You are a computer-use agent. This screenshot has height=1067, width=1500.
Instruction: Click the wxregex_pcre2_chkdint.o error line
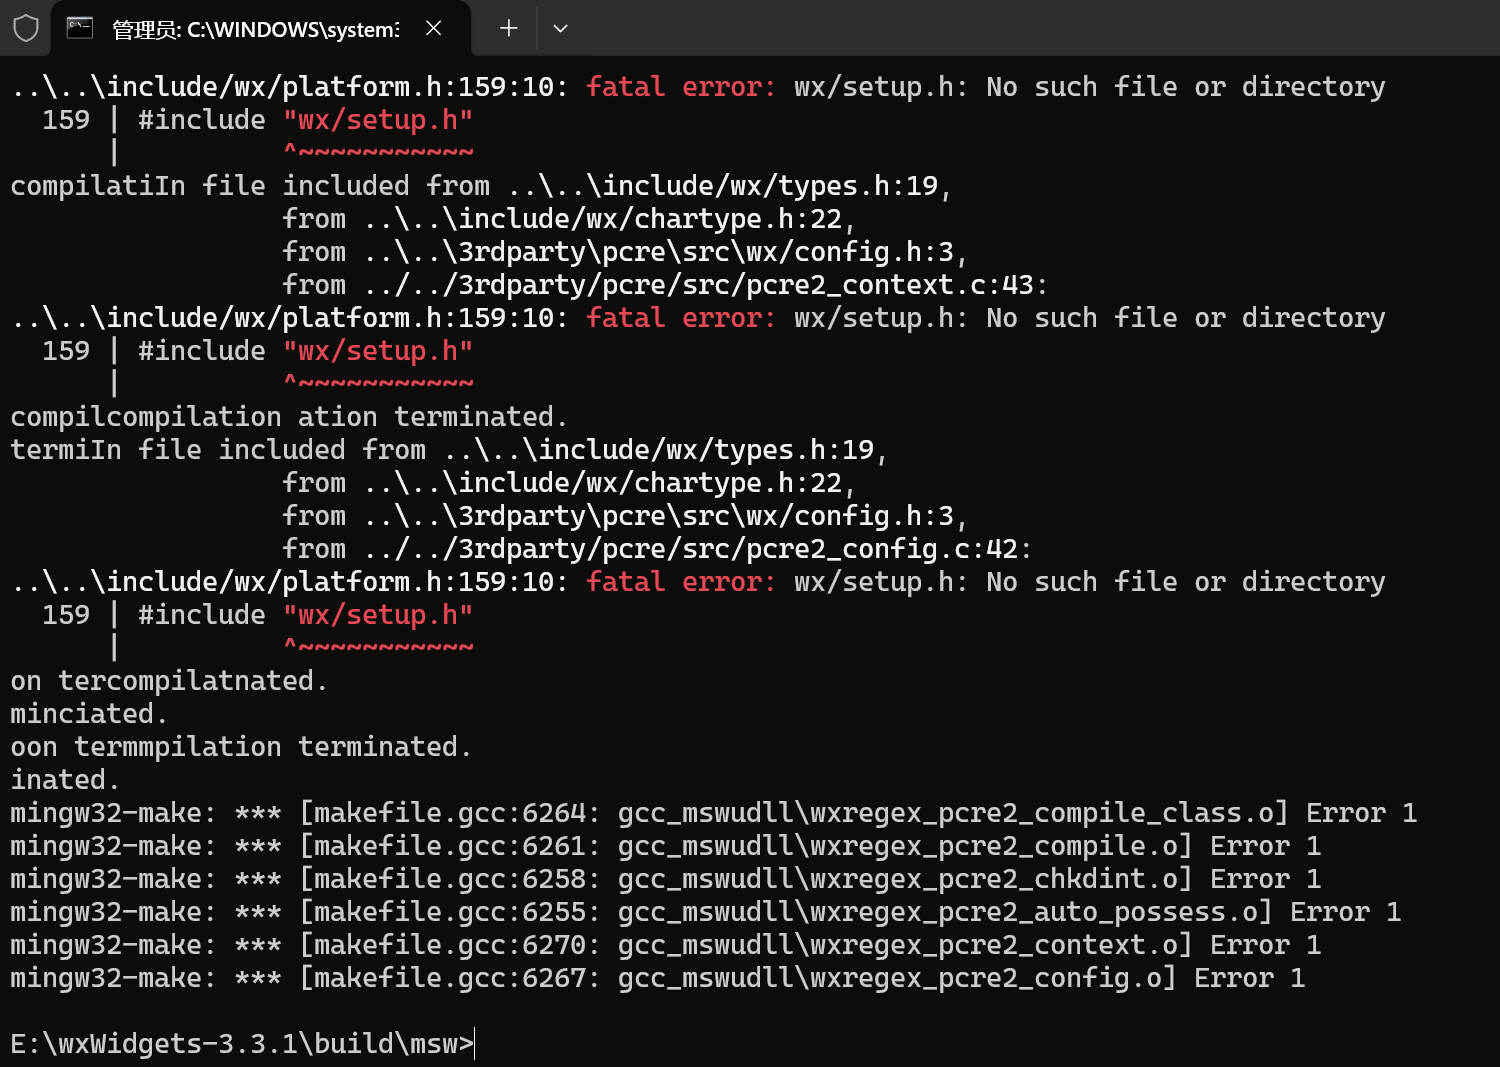point(665,878)
